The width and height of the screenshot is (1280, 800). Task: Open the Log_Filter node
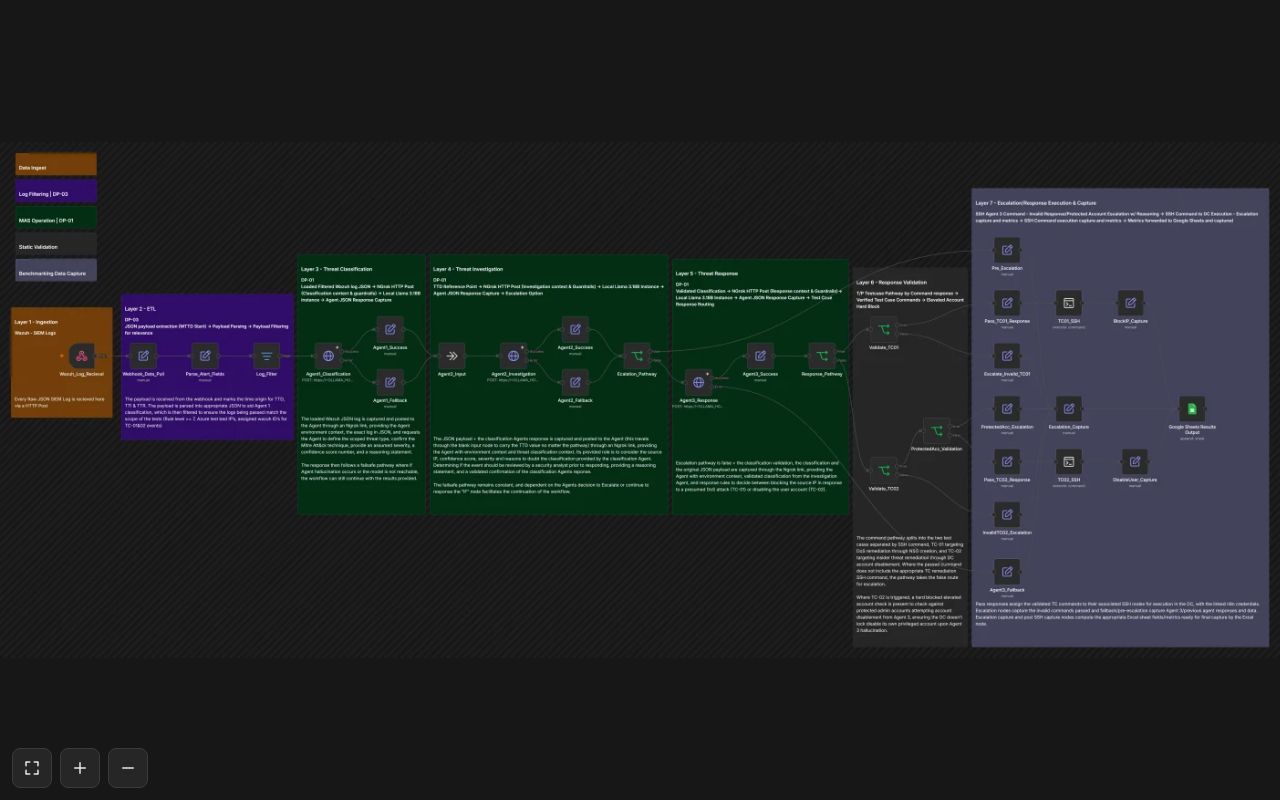267,355
